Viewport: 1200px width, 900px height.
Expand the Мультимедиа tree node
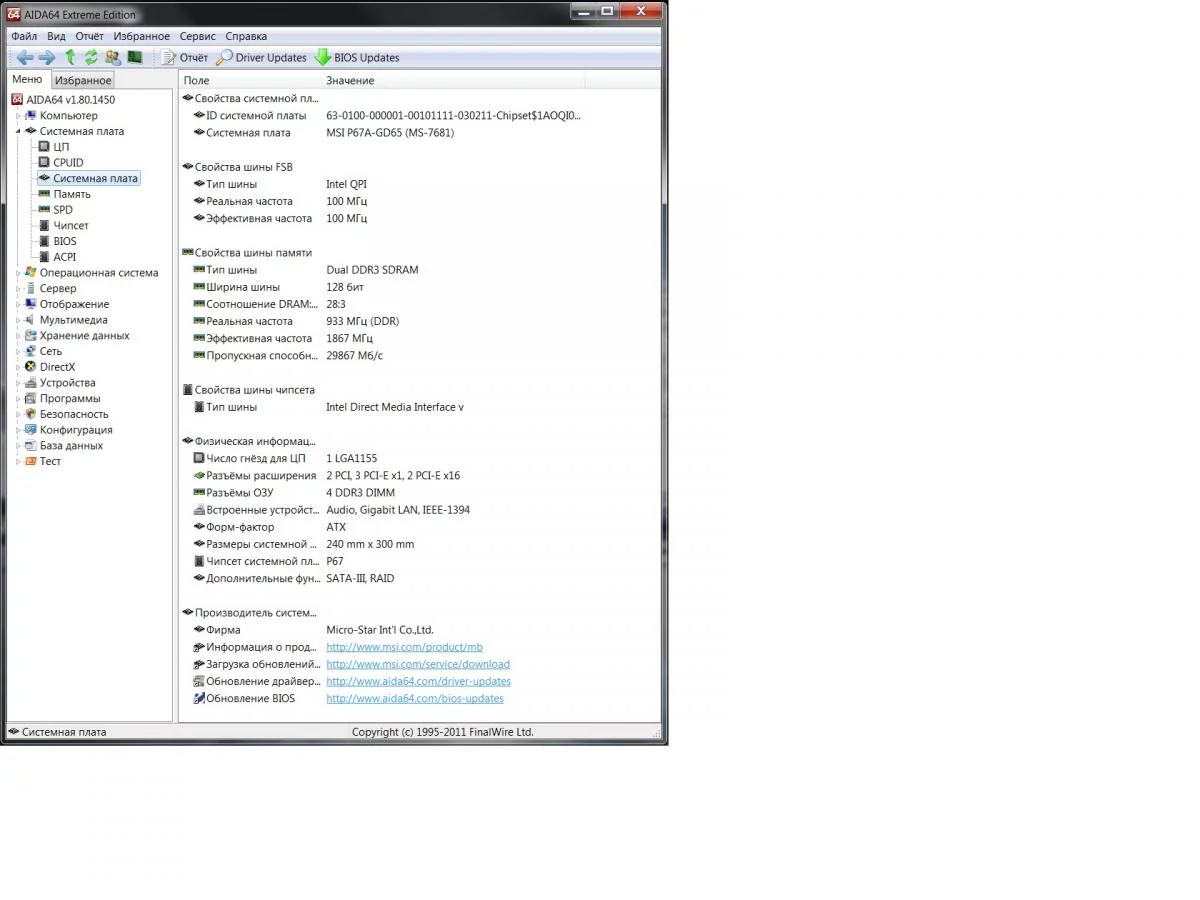pos(18,320)
